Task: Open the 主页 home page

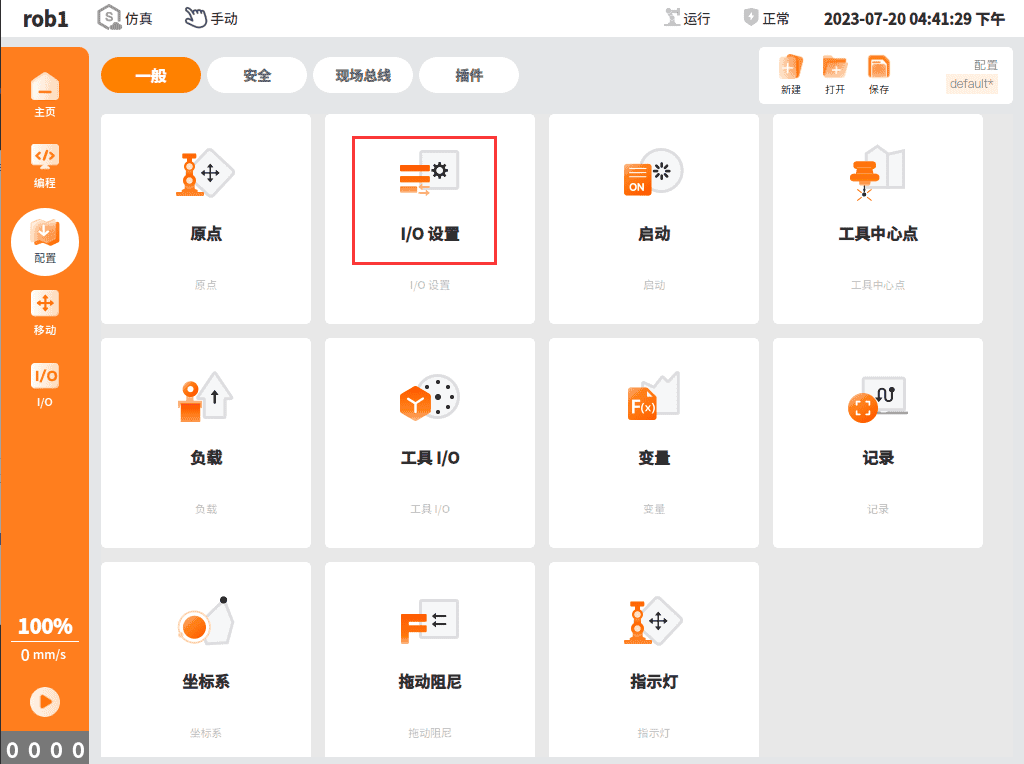Action: (44, 95)
